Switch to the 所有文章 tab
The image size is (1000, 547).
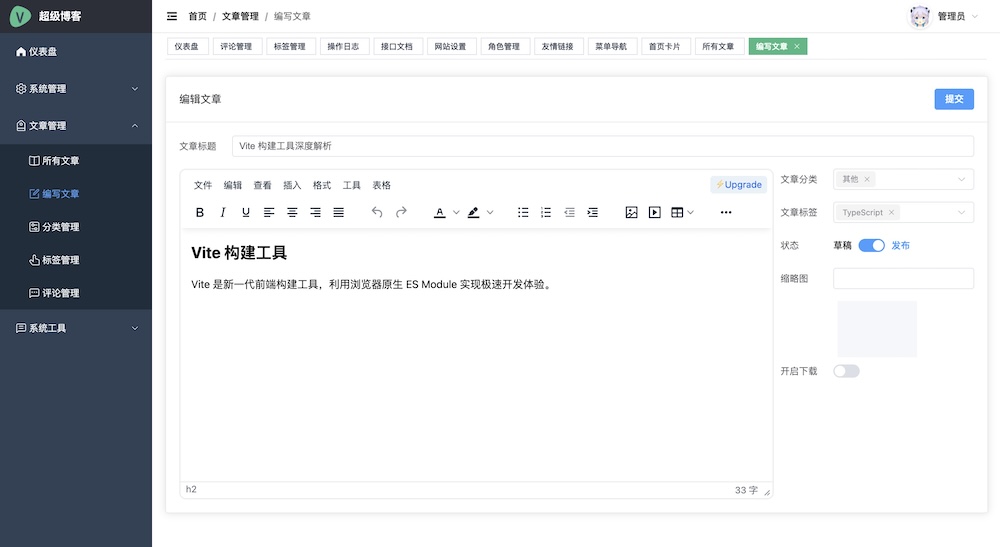pos(718,47)
